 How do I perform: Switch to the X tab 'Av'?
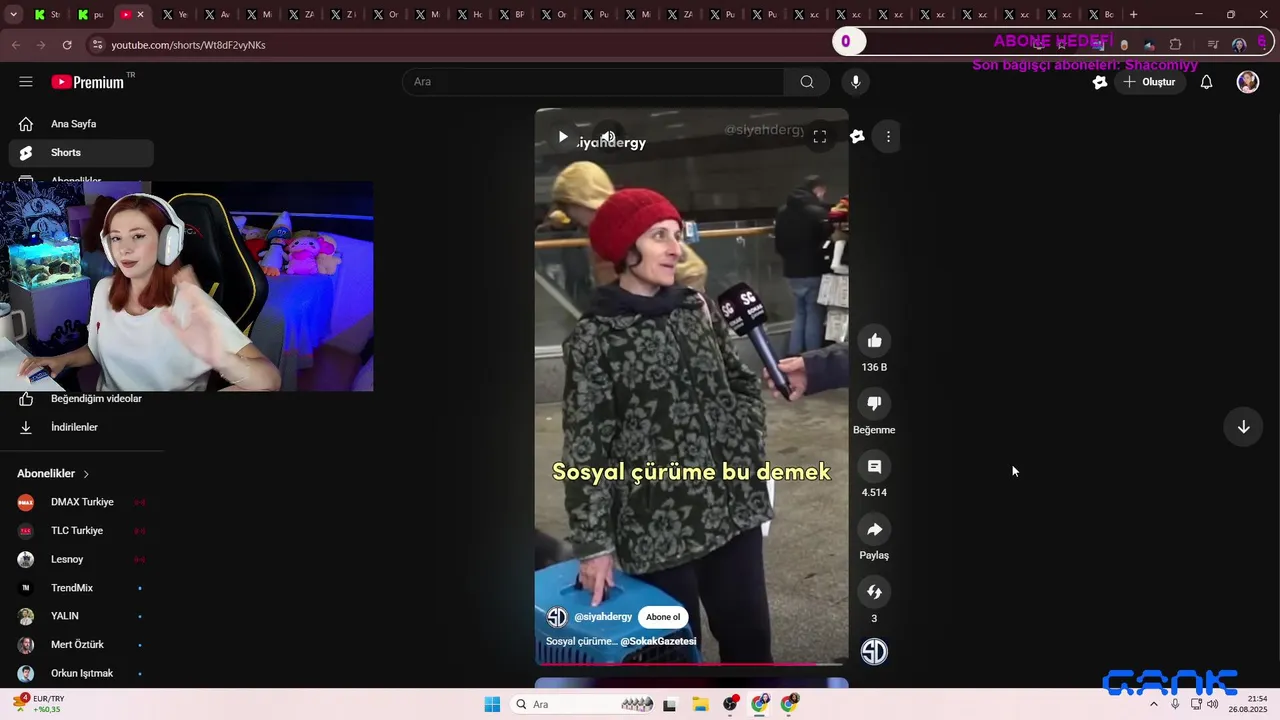(217, 15)
